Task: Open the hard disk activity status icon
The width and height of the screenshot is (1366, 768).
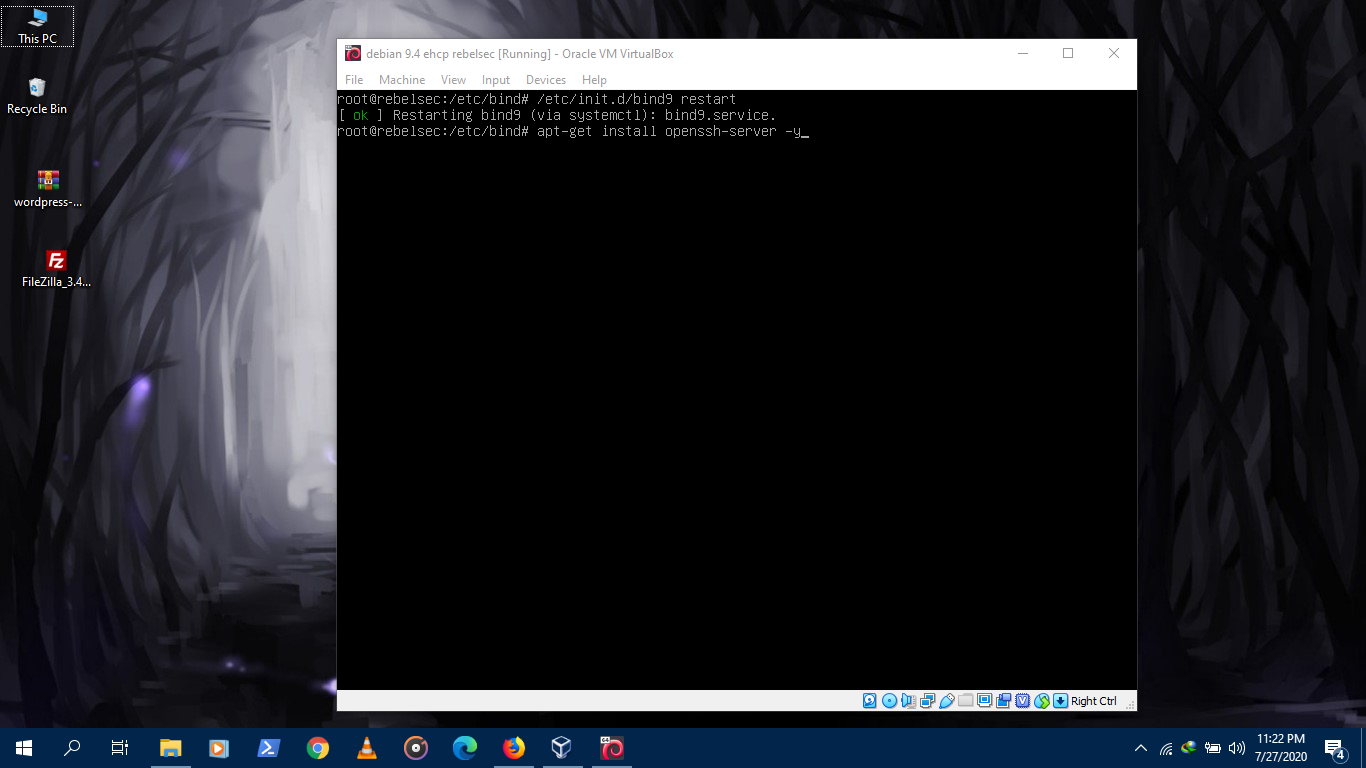Action: pyautogui.click(x=868, y=700)
